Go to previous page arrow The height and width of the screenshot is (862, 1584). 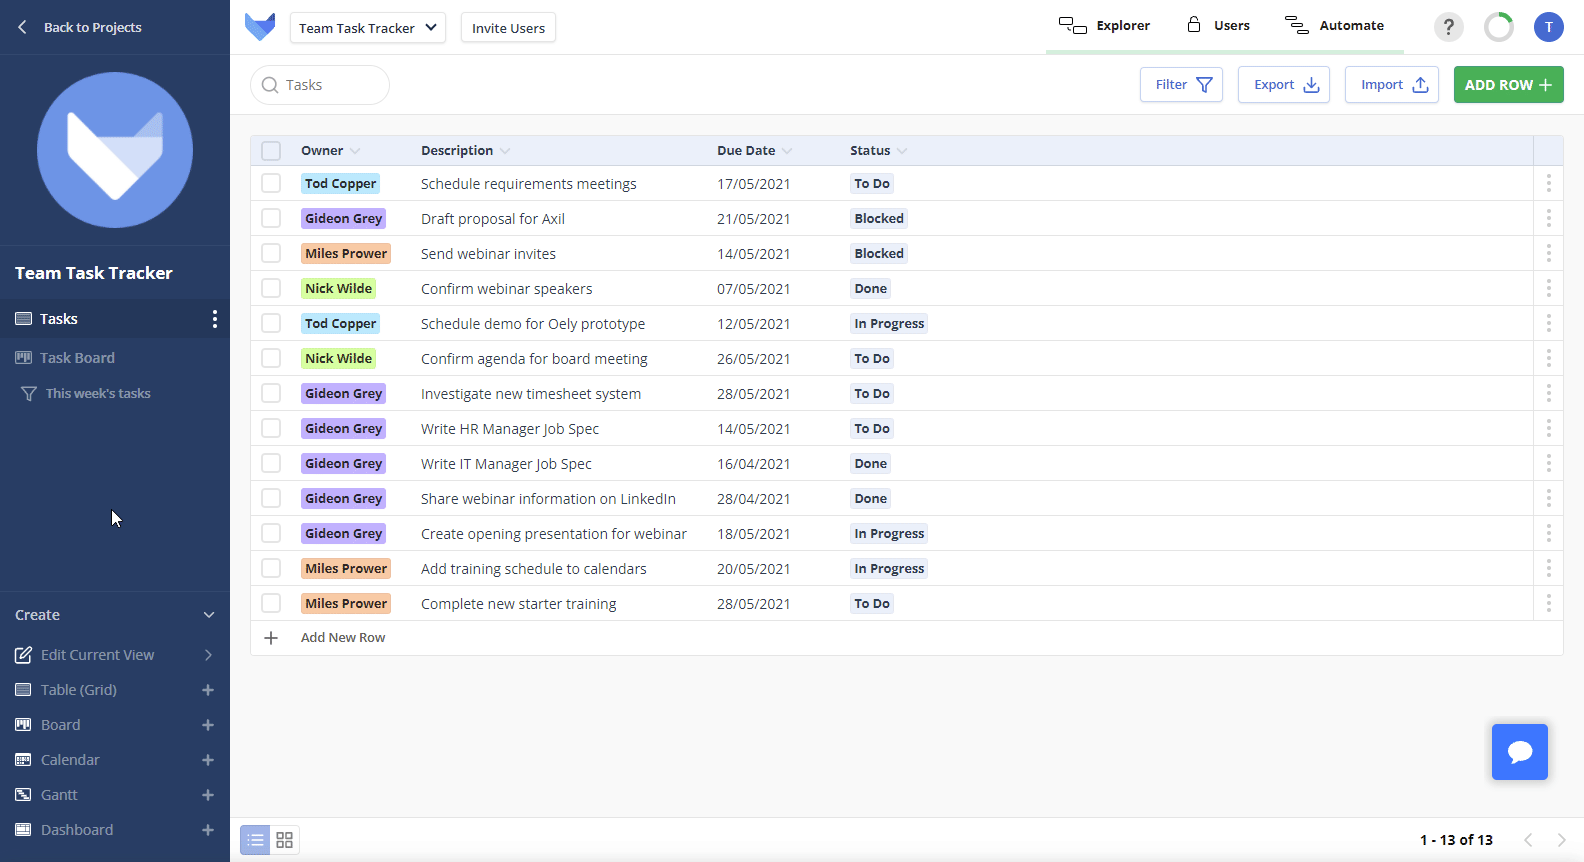click(x=1528, y=840)
